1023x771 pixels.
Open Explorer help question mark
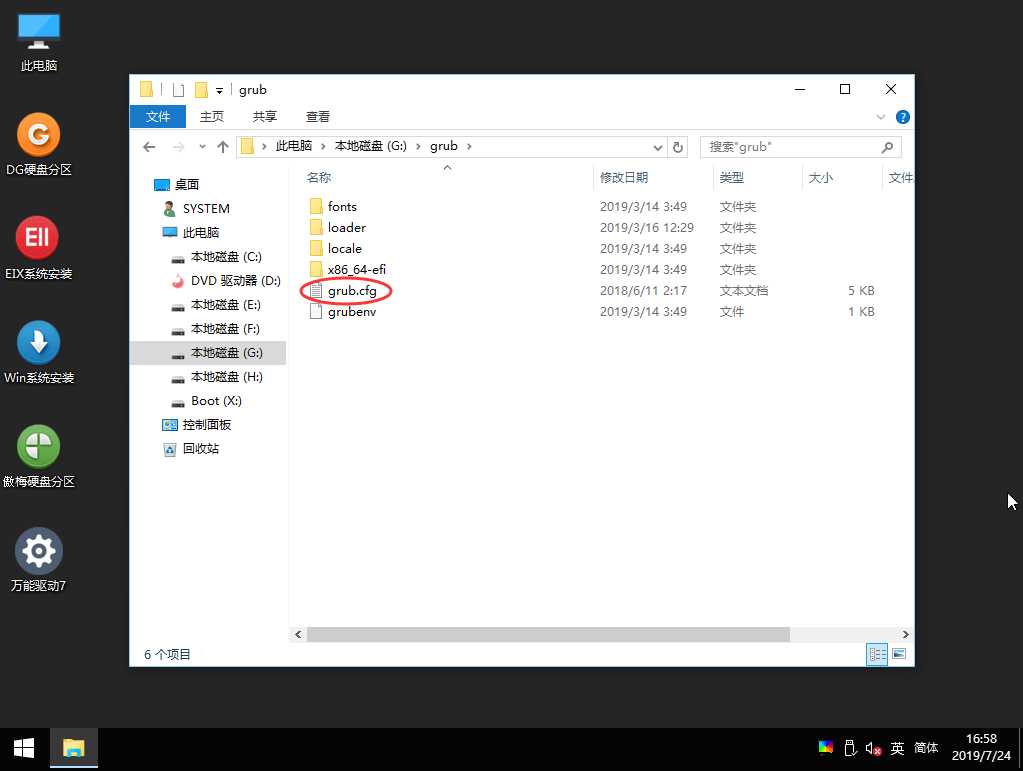coord(903,117)
